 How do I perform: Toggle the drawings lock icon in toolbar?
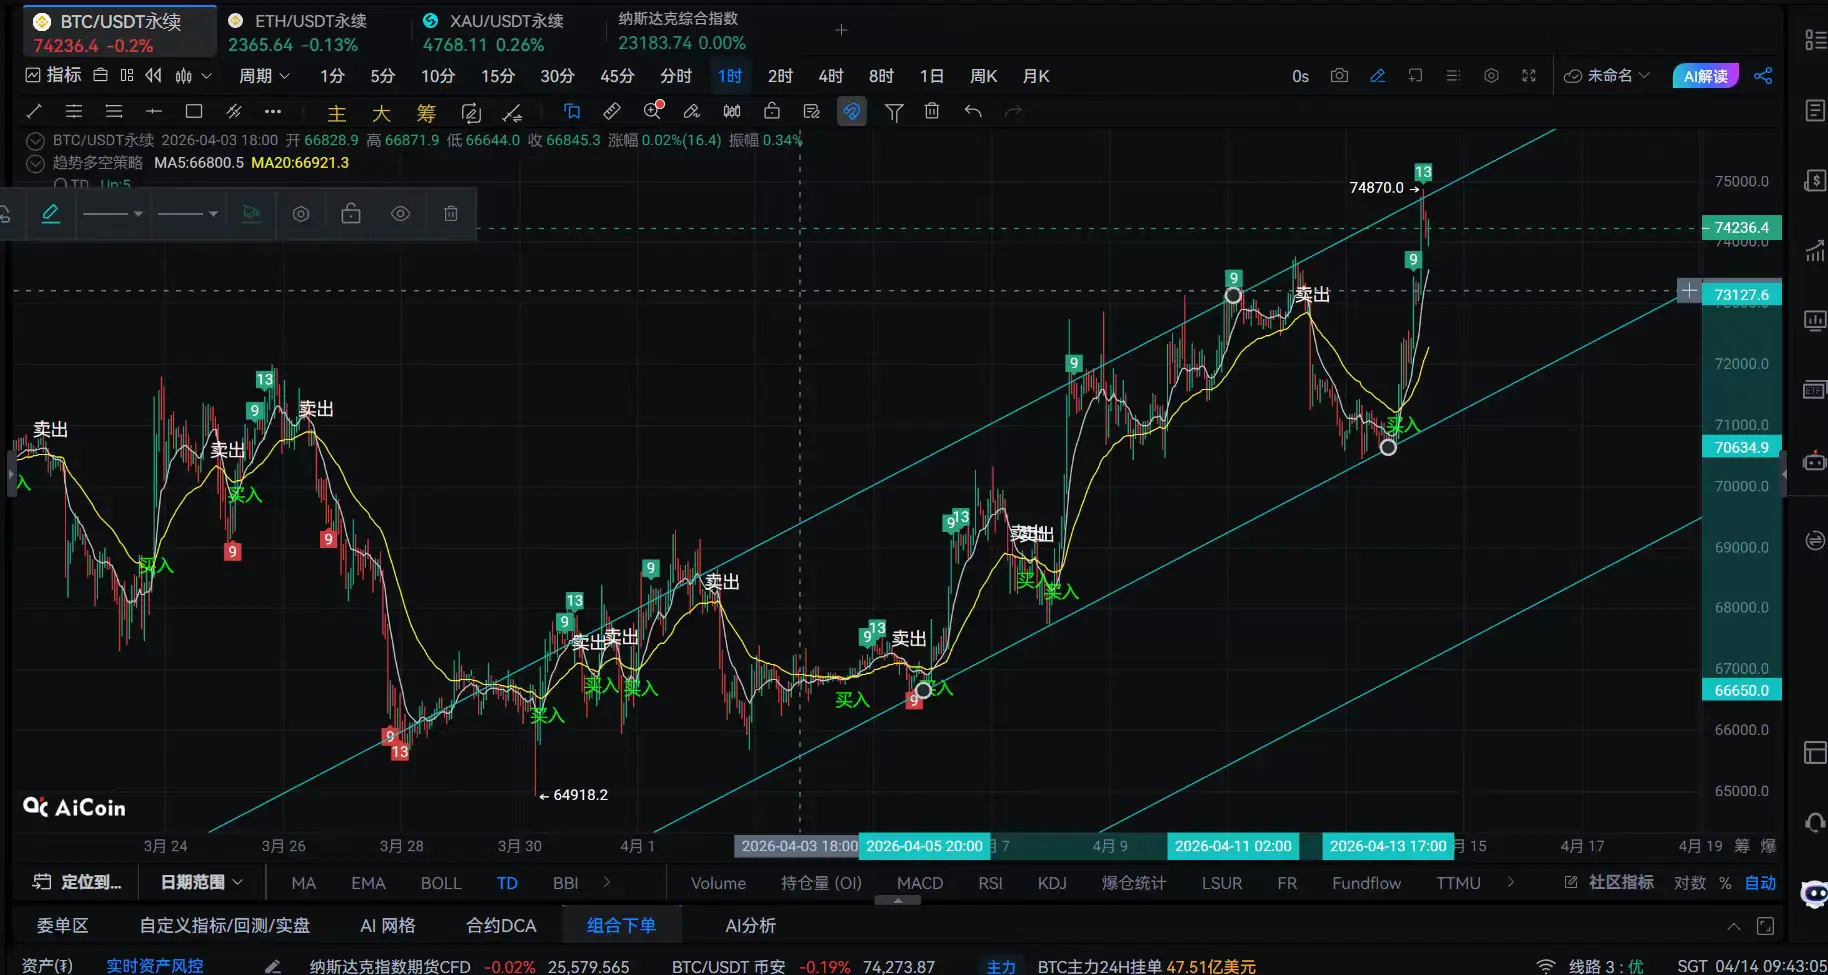click(x=772, y=112)
